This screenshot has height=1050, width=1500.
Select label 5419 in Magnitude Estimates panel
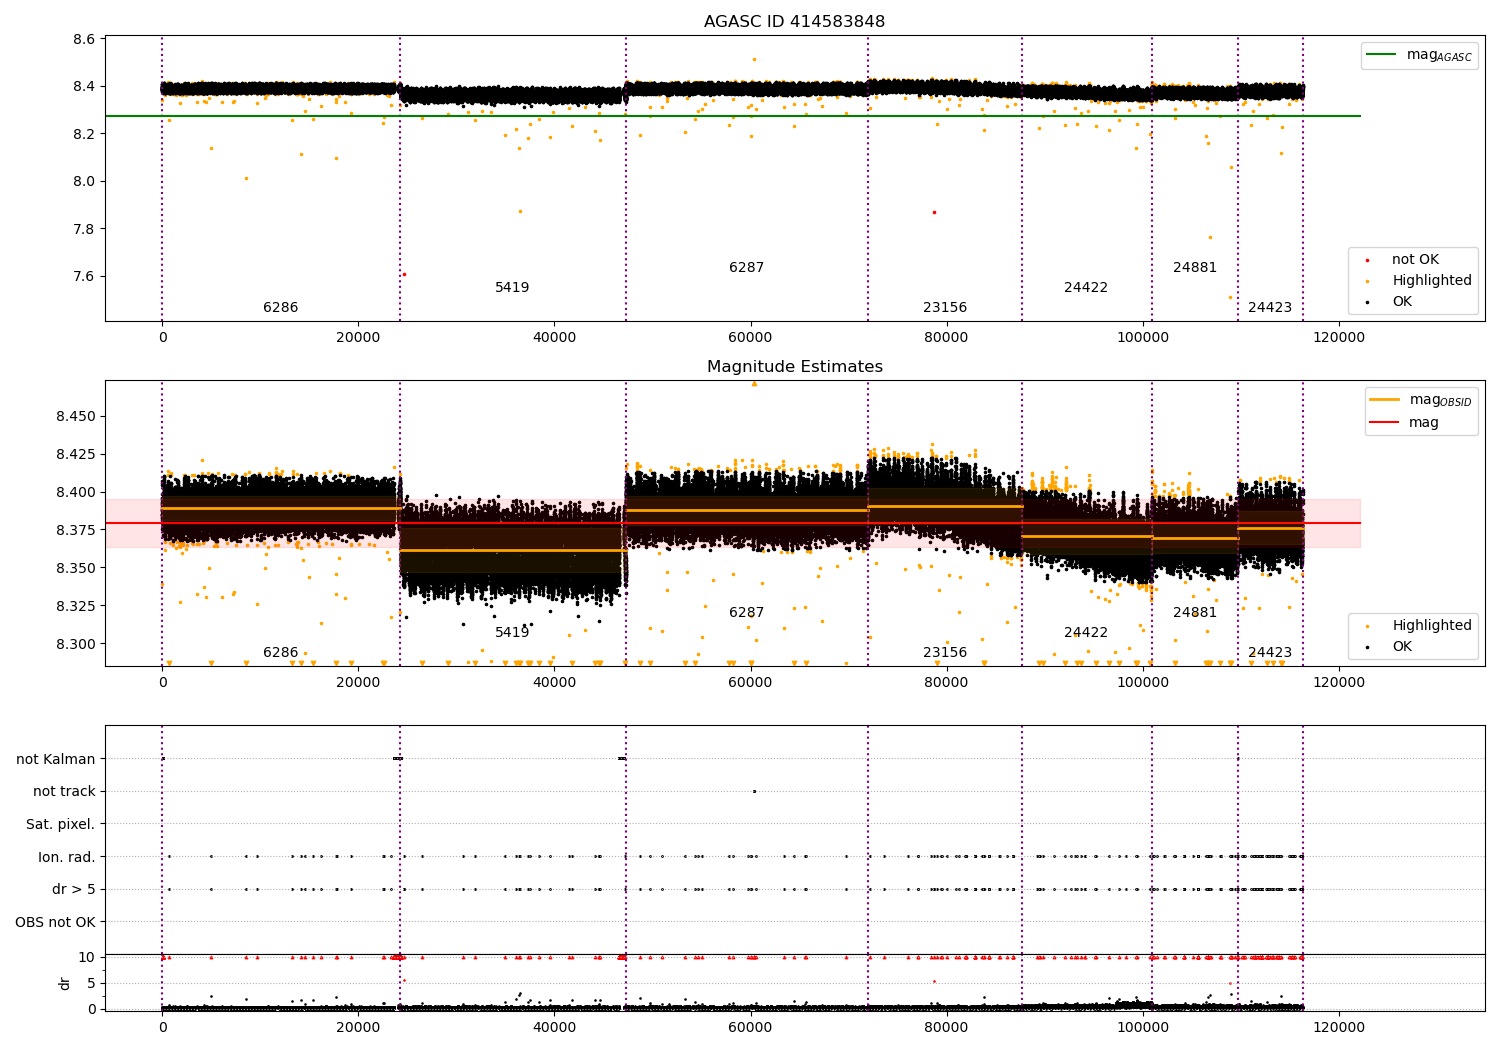(512, 633)
